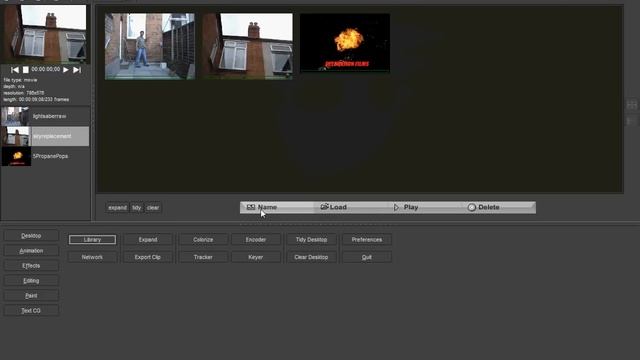Screen dimensions: 640x360
Task: Play the clip in preview player
Action: click(66, 70)
